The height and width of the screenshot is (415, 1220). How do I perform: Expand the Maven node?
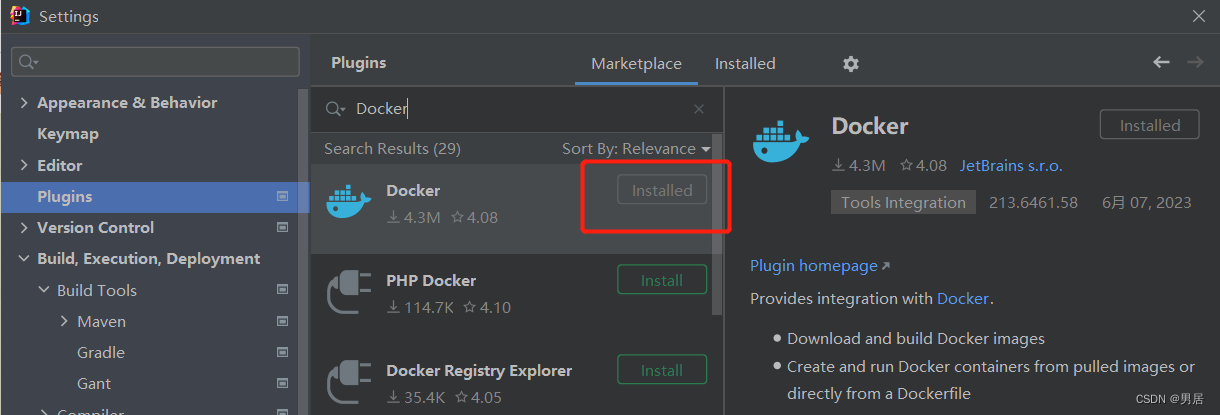tap(64, 321)
